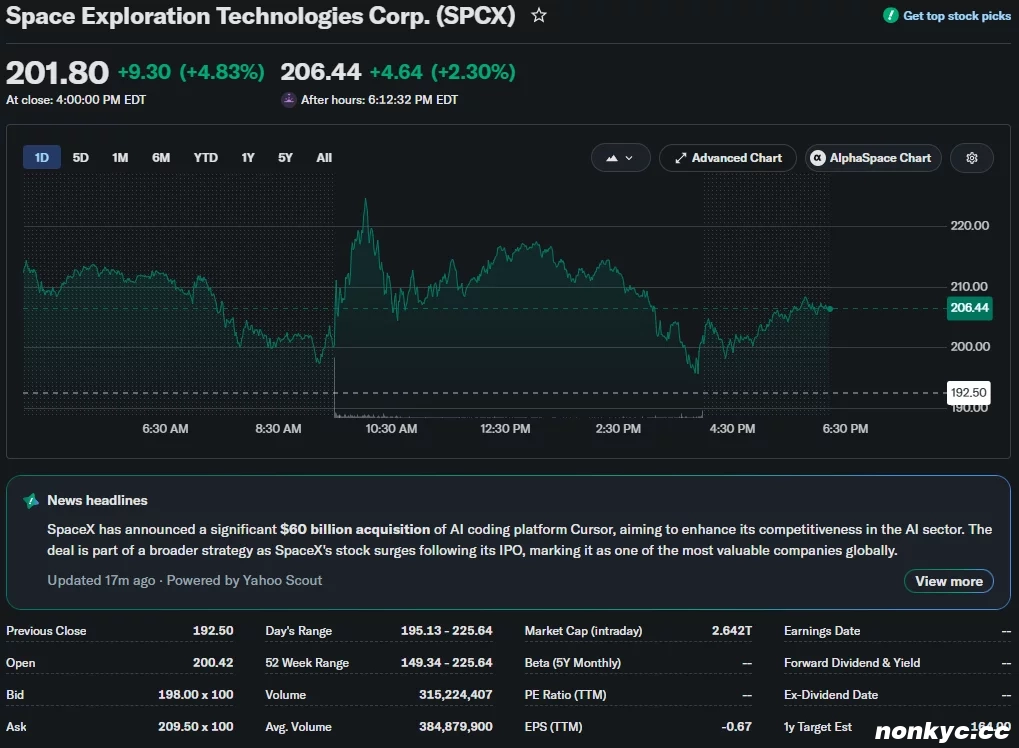
Task: Click the Space Exploration Technologies Corp. title
Action: click(261, 16)
